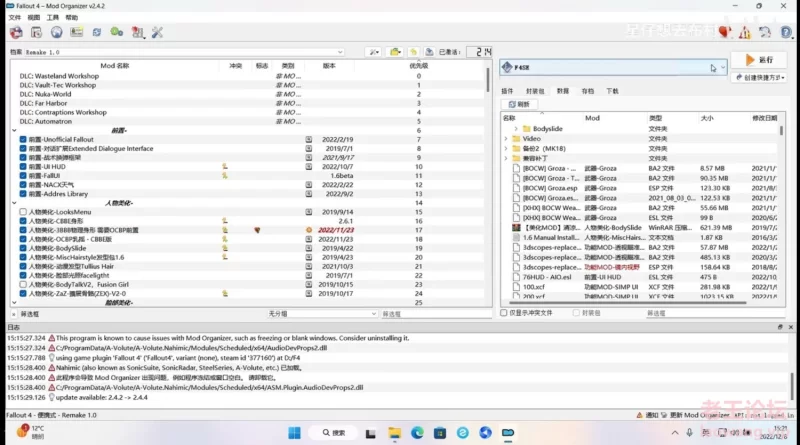Switch to the 下载 tab
The width and height of the screenshot is (800, 445).
[x=612, y=91]
